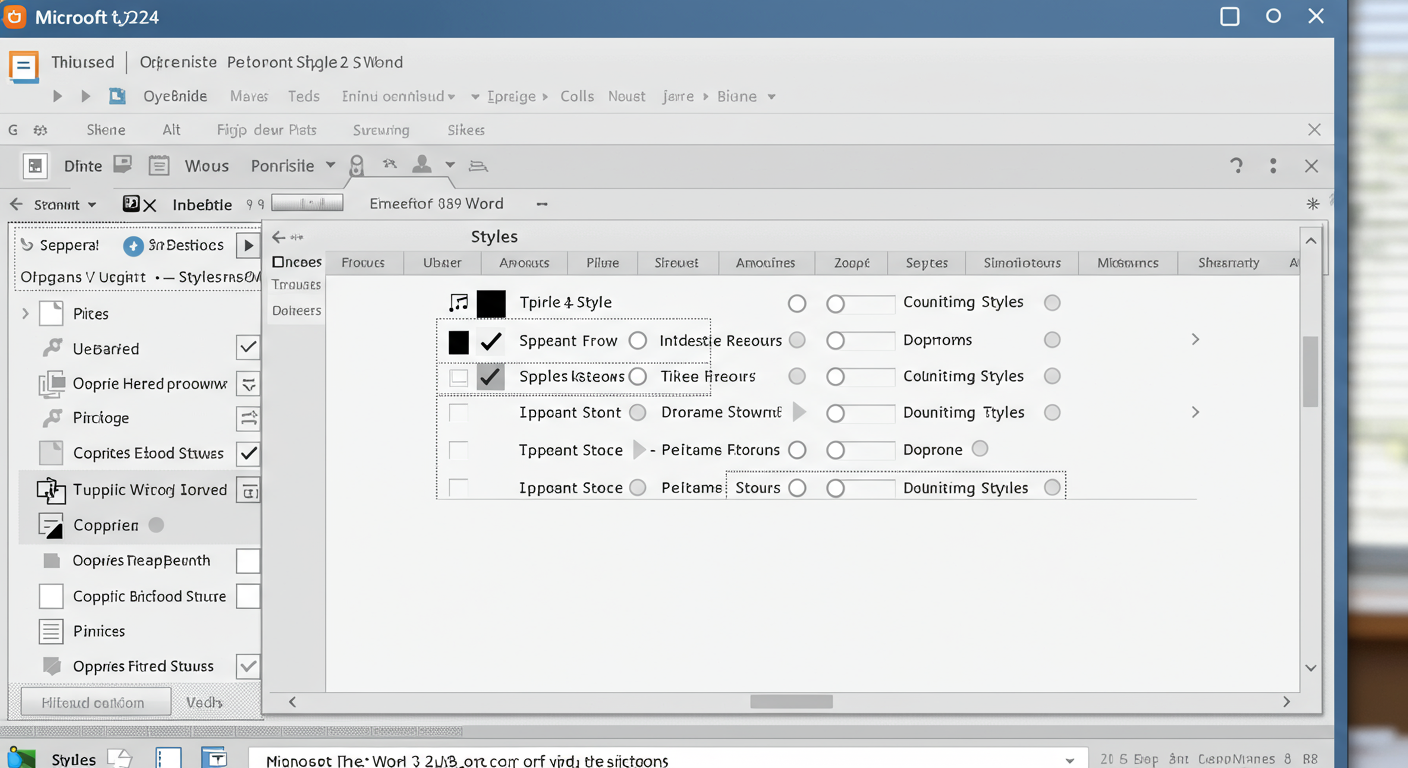Click the horizontal scrollbar thumb in Styles panel
This screenshot has height=768, width=1408.
click(x=791, y=702)
